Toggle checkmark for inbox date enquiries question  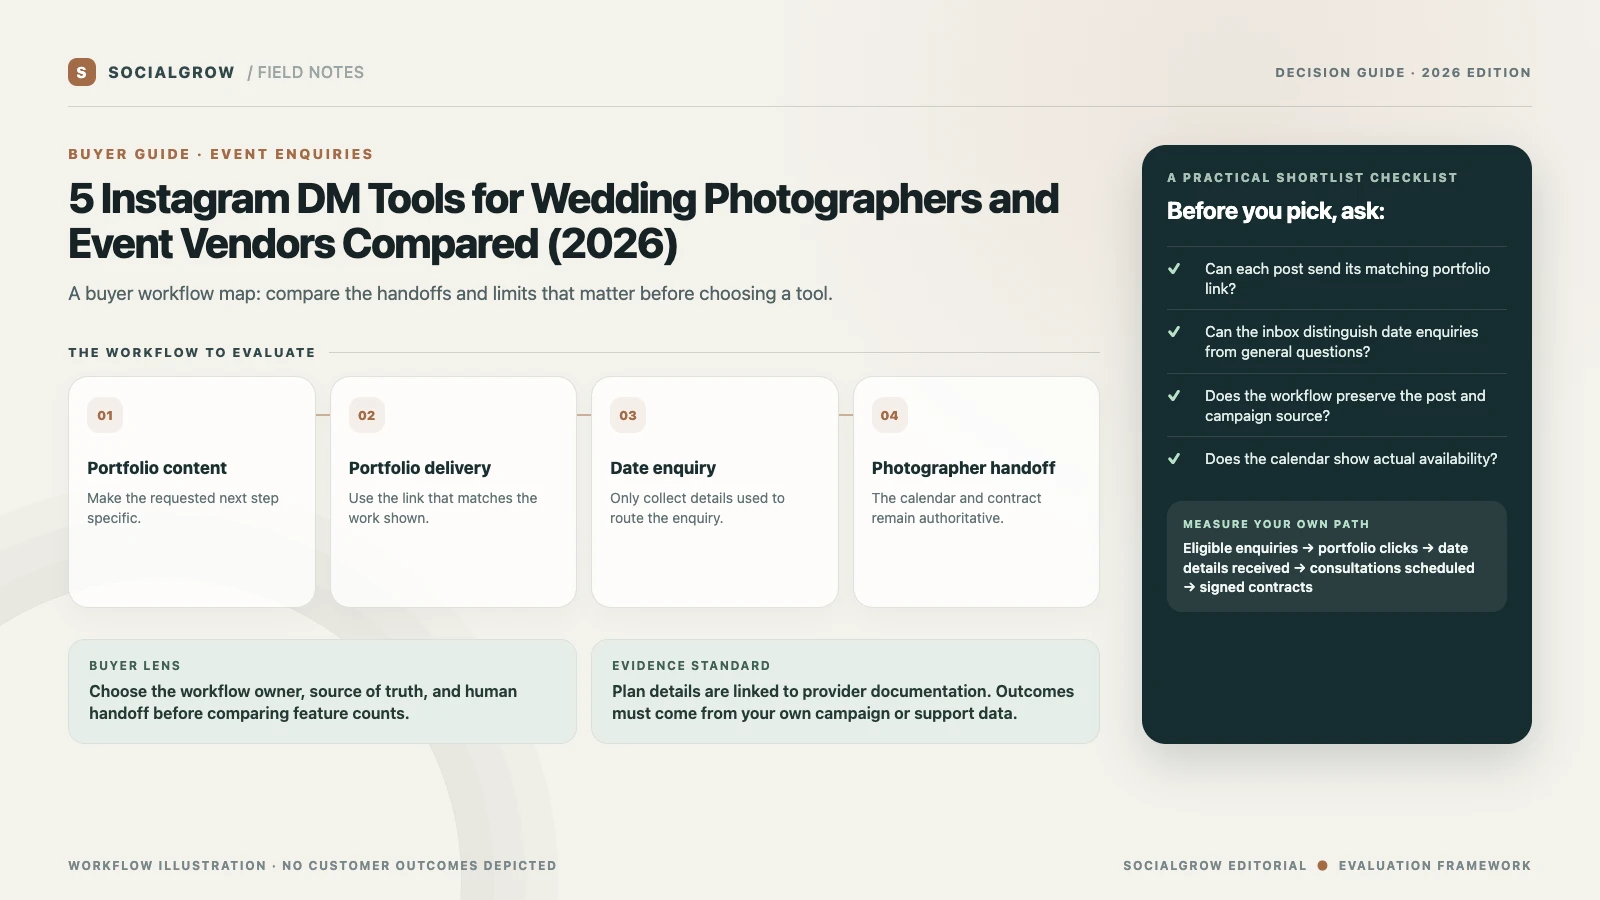1174,332
